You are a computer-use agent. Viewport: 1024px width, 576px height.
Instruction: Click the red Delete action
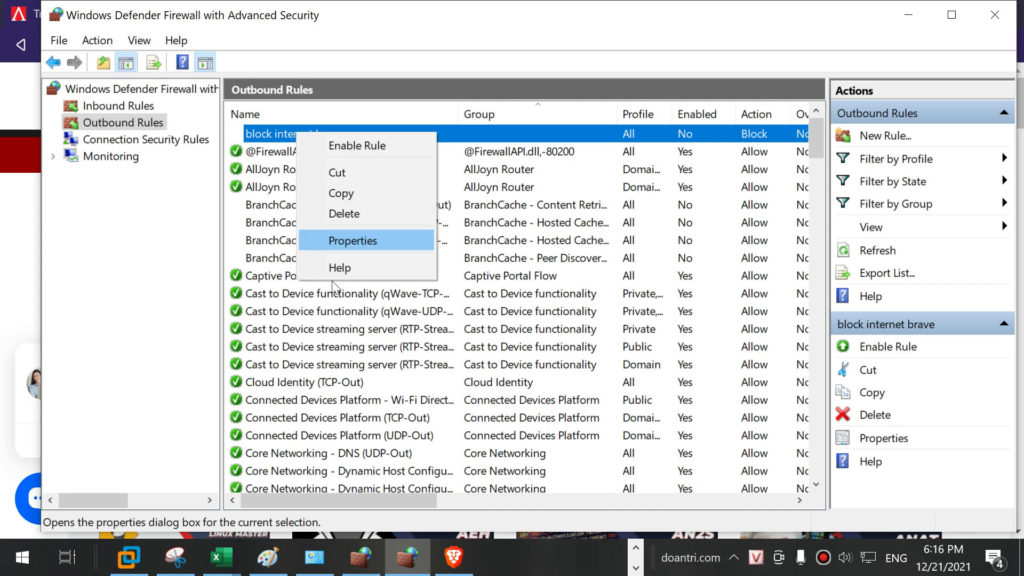click(x=874, y=415)
